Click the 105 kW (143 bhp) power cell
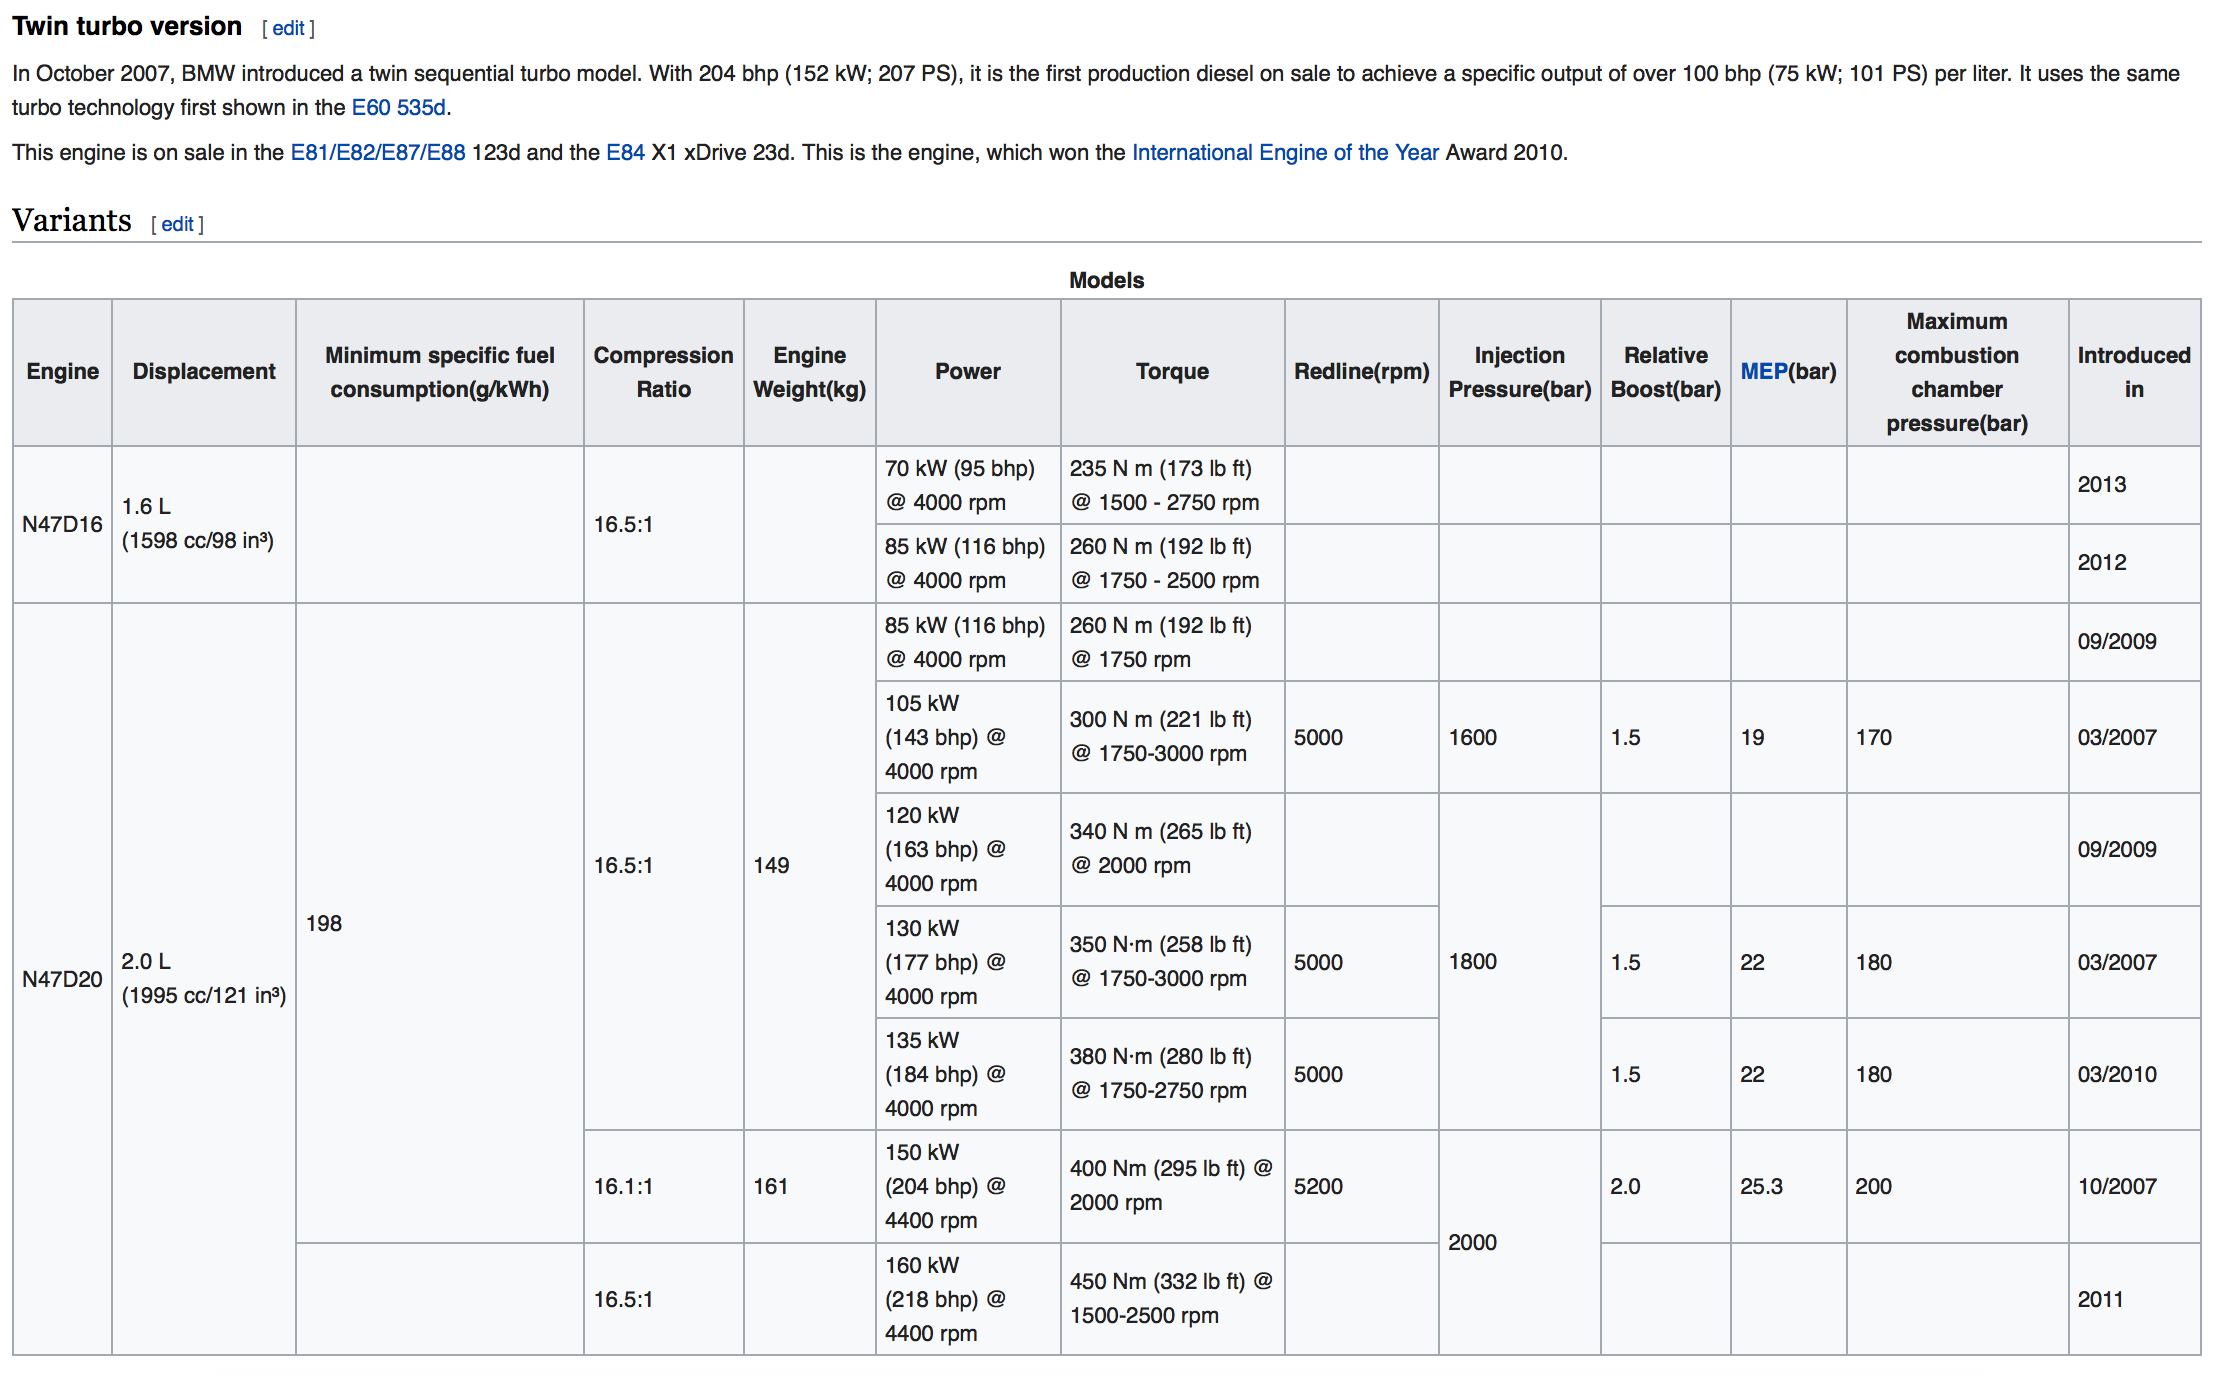Viewport: 2220px width, 1376px height. pyautogui.click(x=968, y=737)
